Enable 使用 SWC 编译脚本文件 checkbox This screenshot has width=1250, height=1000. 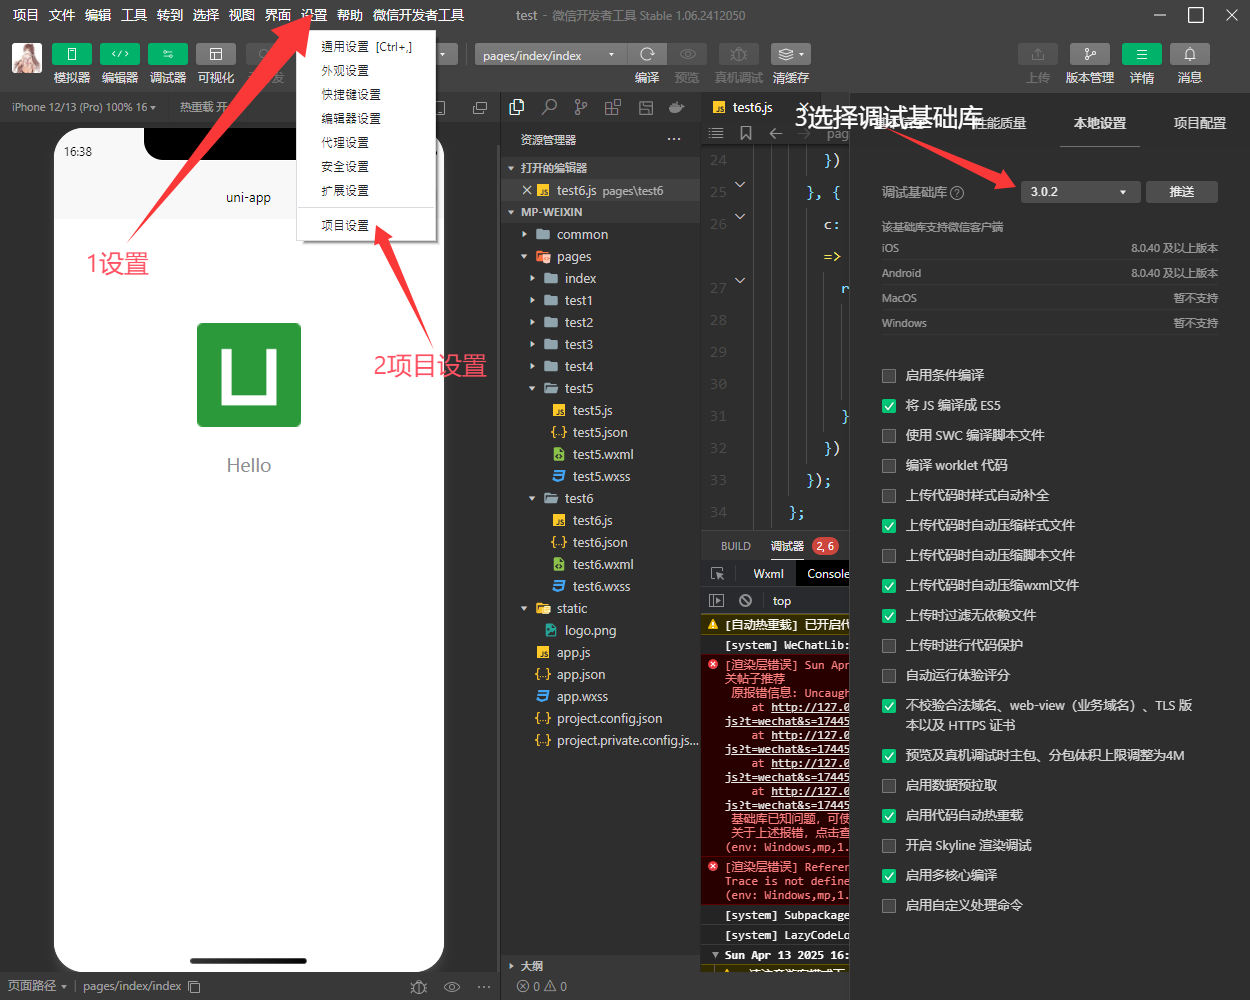point(889,436)
